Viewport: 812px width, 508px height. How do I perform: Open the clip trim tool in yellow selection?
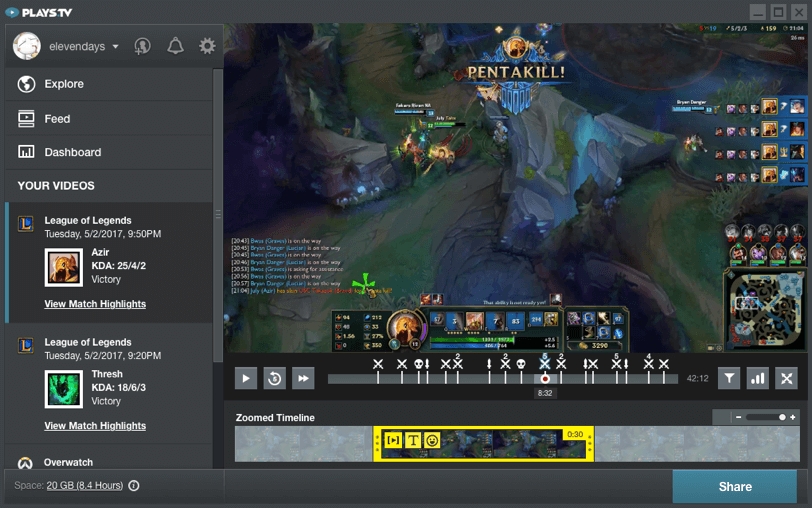[x=393, y=440]
